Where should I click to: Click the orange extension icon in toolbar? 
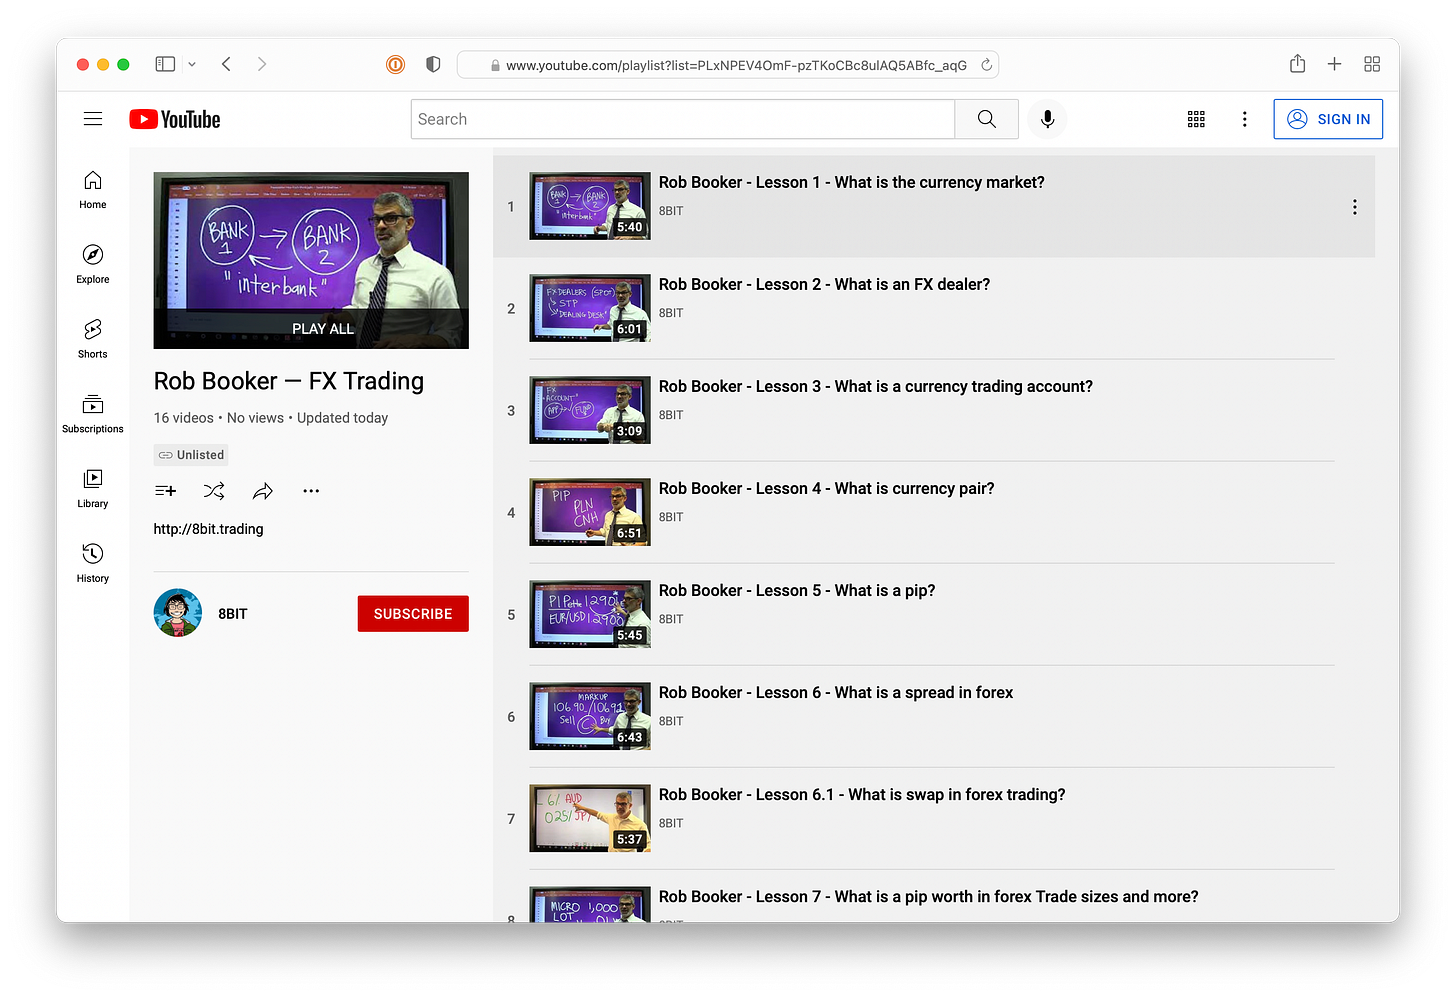pyautogui.click(x=396, y=64)
